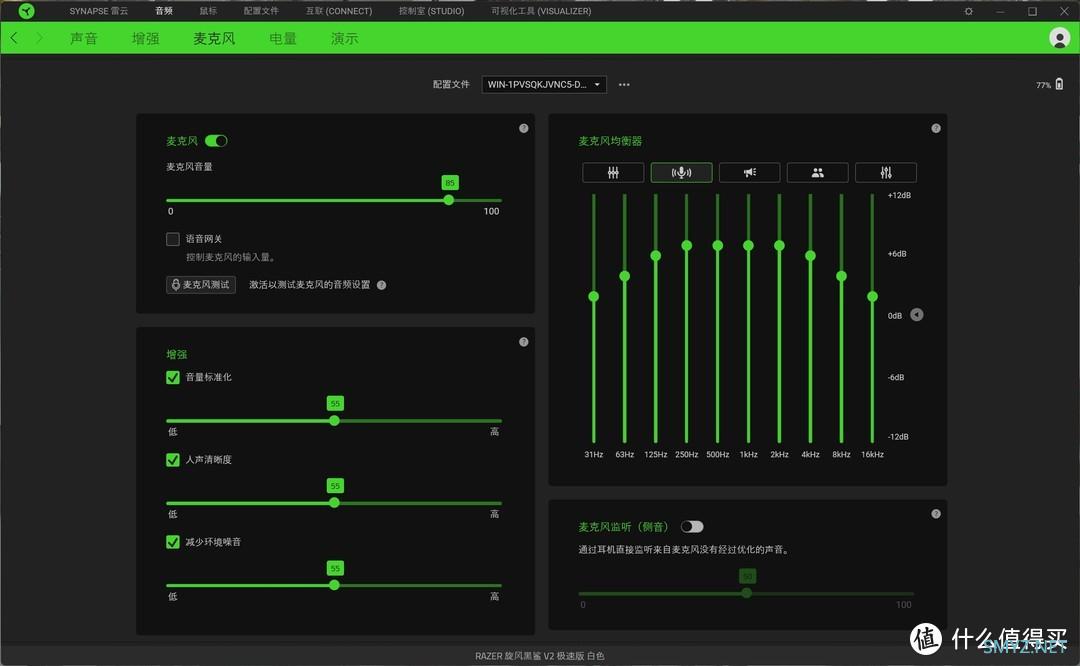Adjust the 麦克风音量 slider handle
The width and height of the screenshot is (1080, 666).
[449, 200]
